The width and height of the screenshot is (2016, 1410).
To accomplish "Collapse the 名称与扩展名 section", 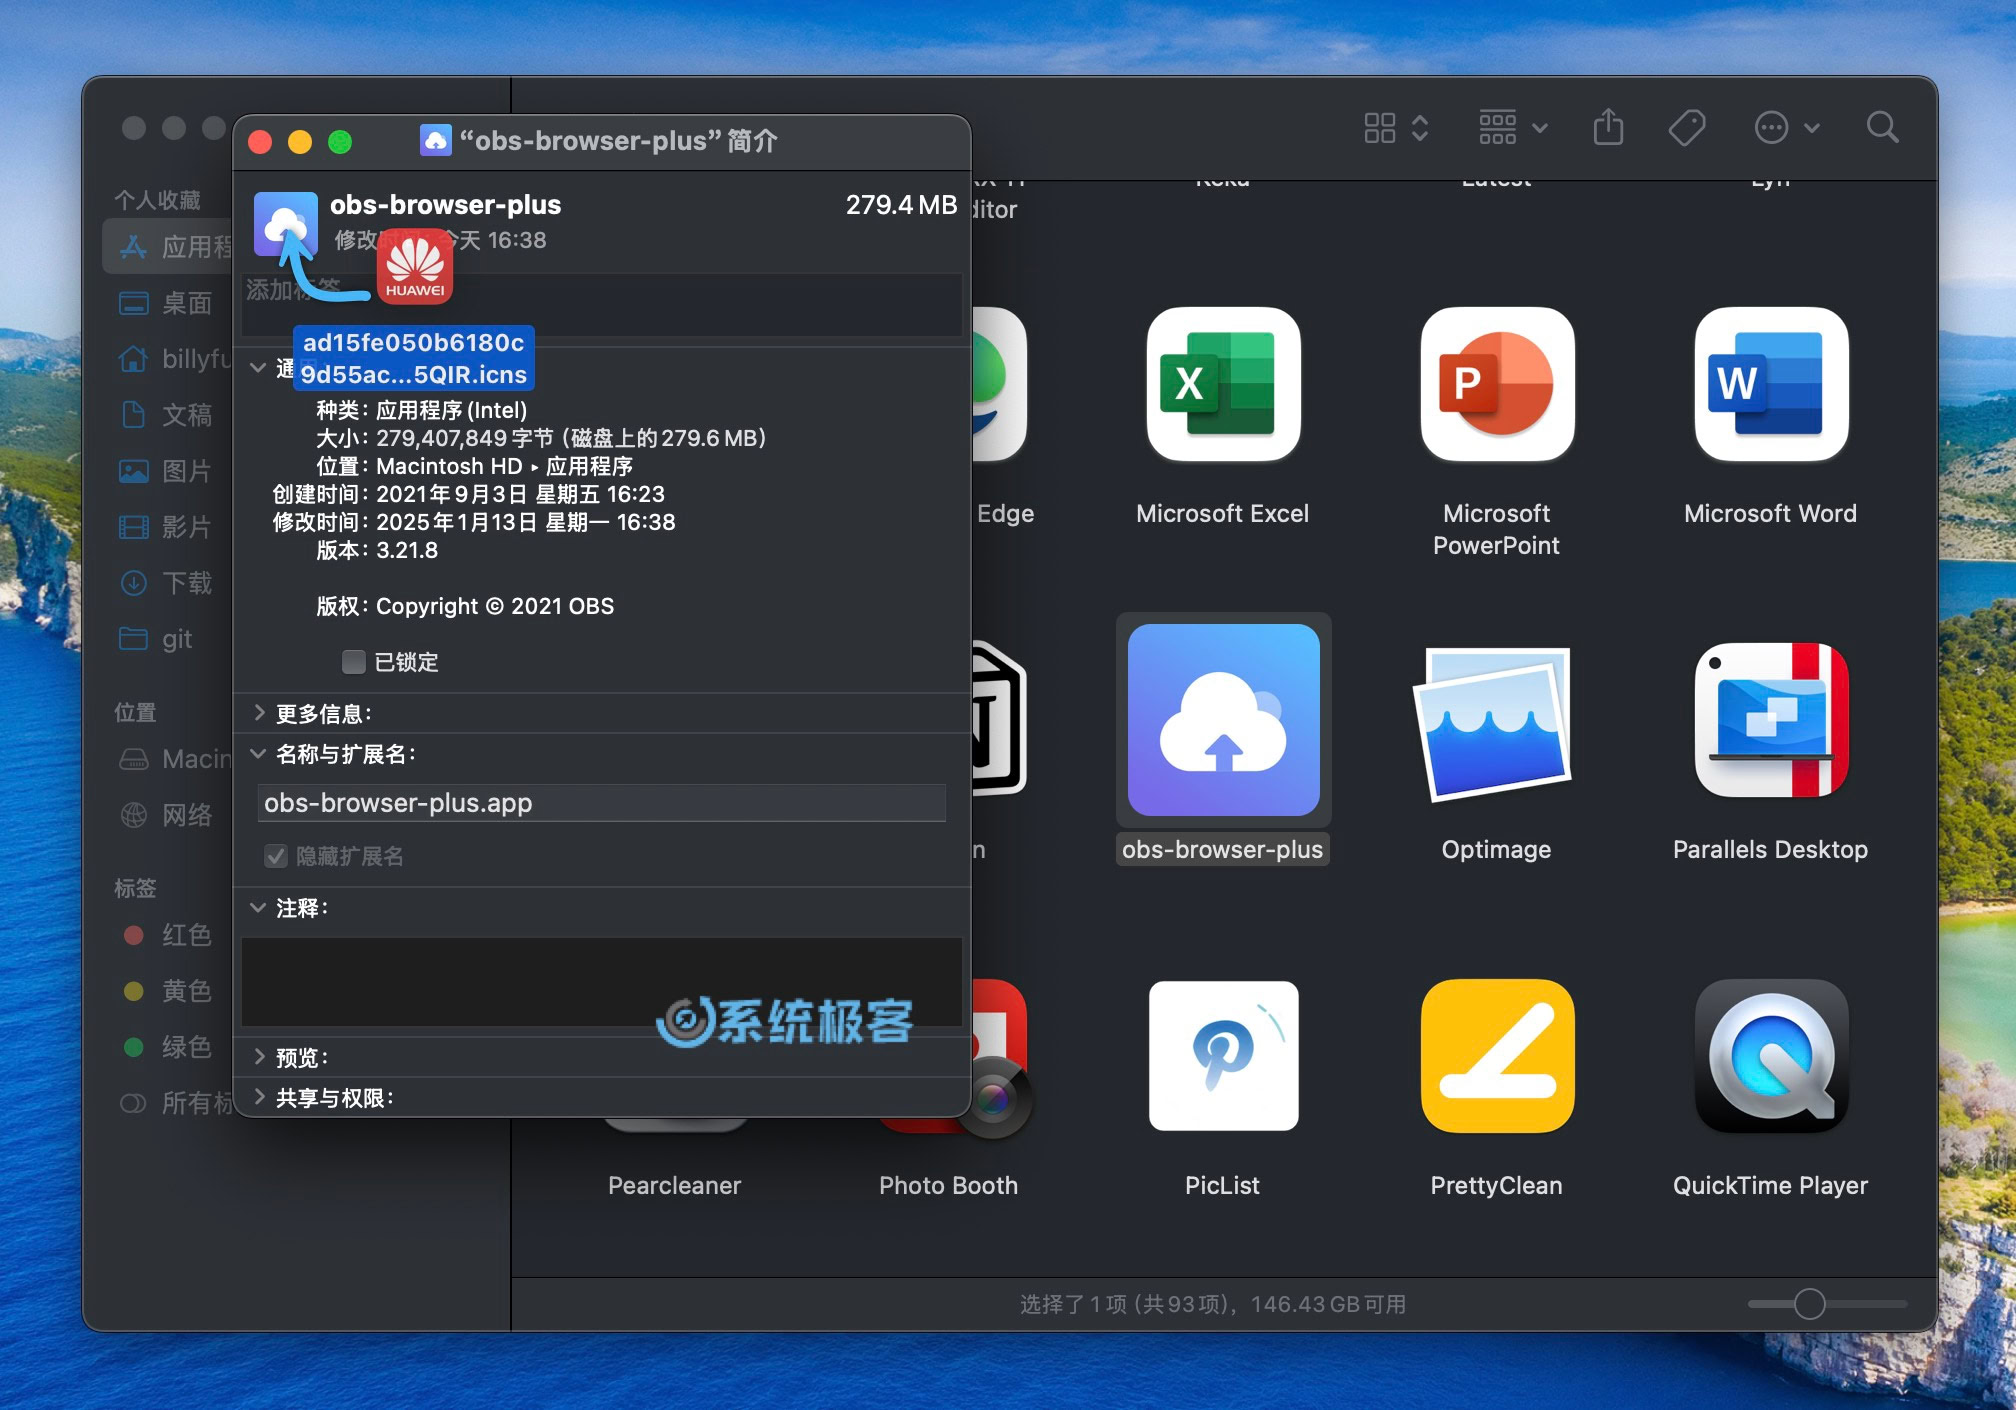I will point(259,754).
